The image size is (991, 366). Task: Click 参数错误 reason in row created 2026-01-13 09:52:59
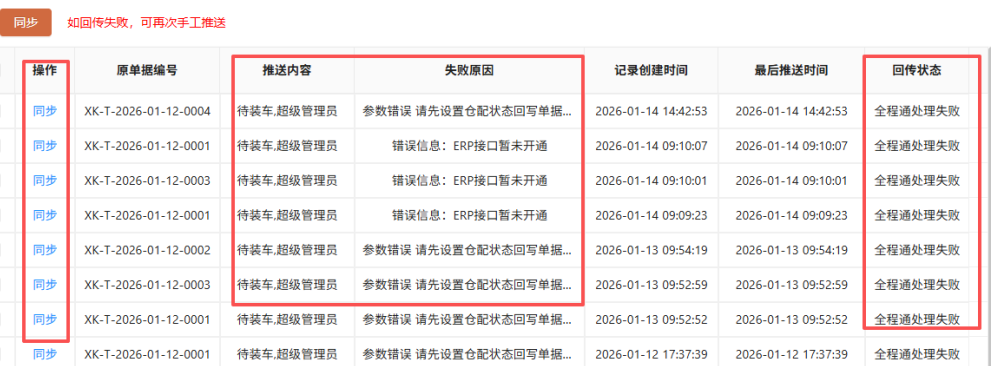click(468, 285)
